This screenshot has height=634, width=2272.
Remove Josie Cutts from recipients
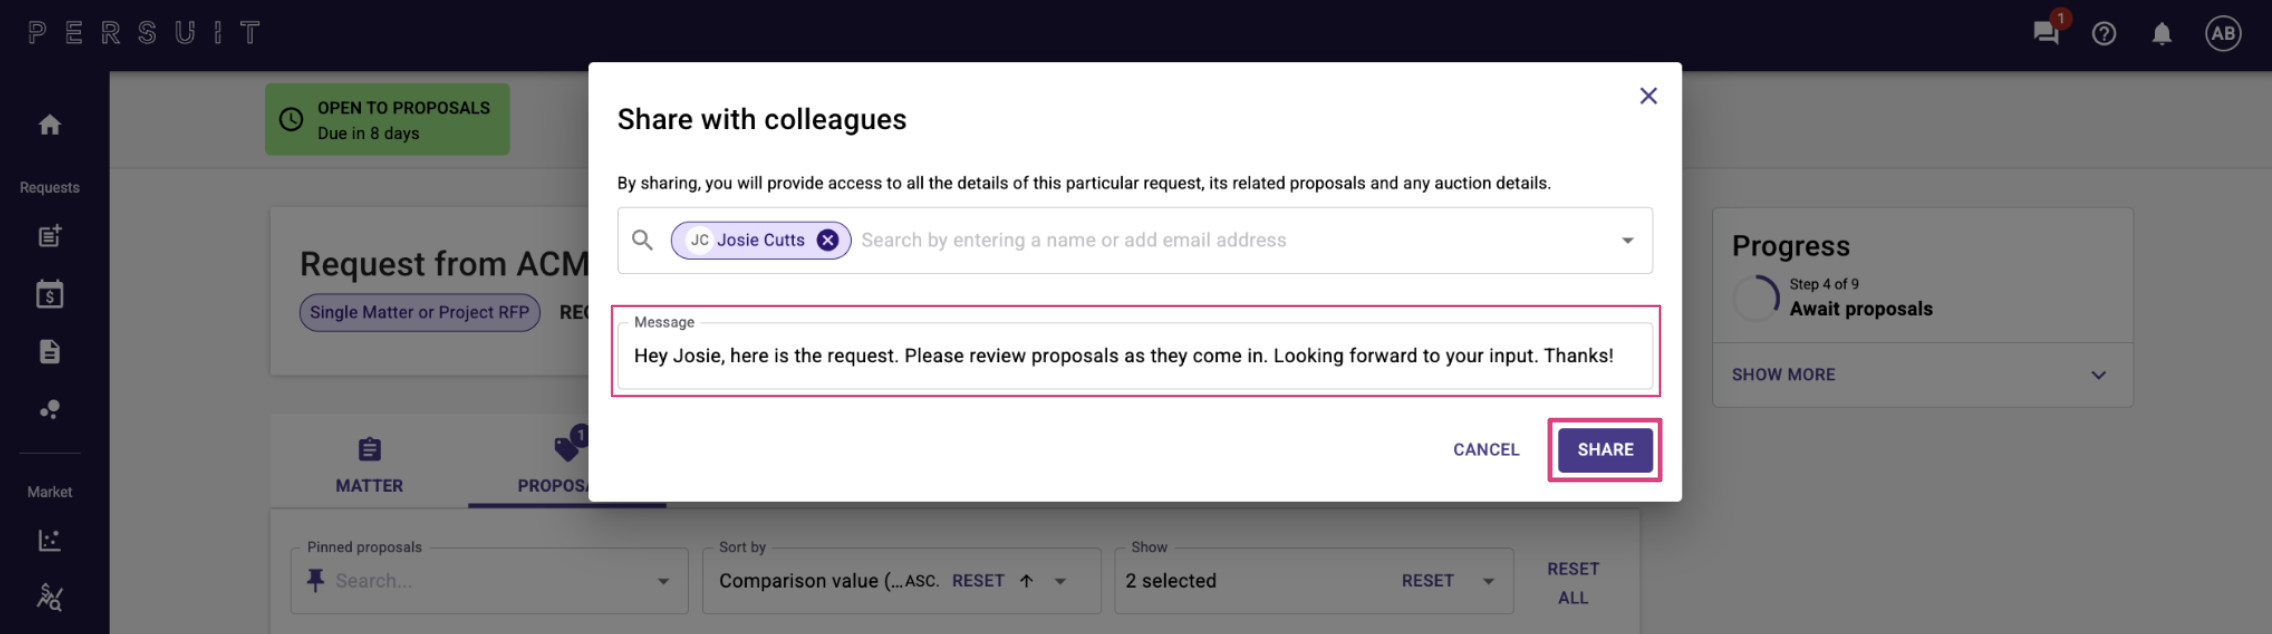click(827, 240)
